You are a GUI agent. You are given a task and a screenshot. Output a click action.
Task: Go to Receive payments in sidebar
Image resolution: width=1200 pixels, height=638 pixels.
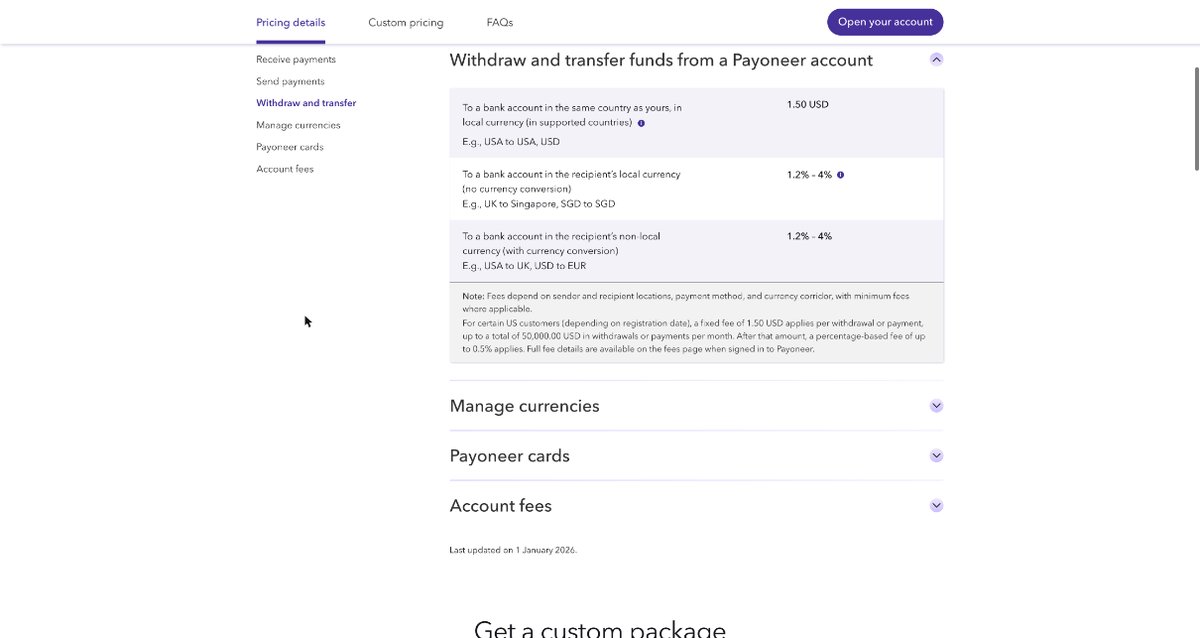click(296, 60)
